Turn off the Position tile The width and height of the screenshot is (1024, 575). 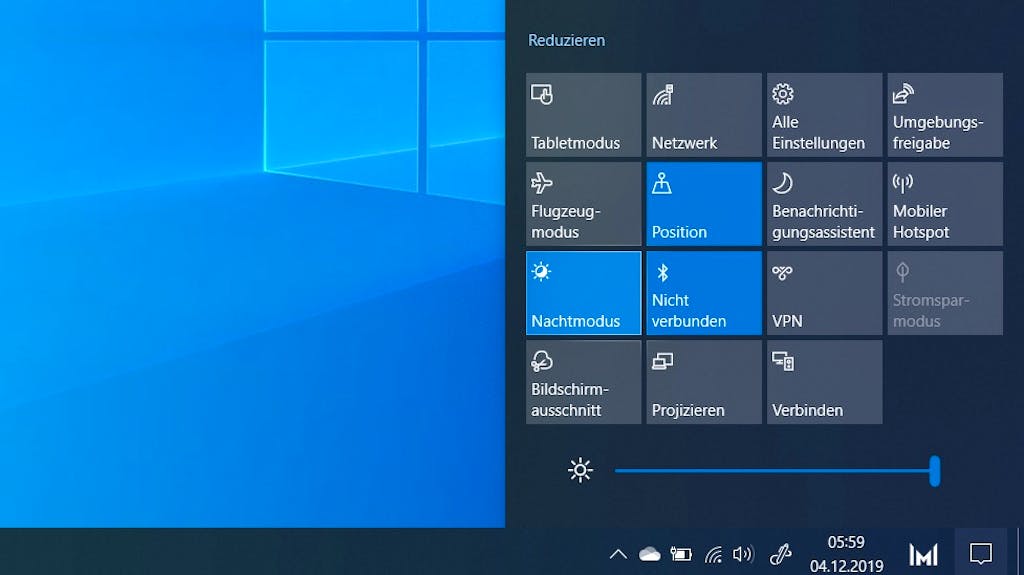pos(704,204)
